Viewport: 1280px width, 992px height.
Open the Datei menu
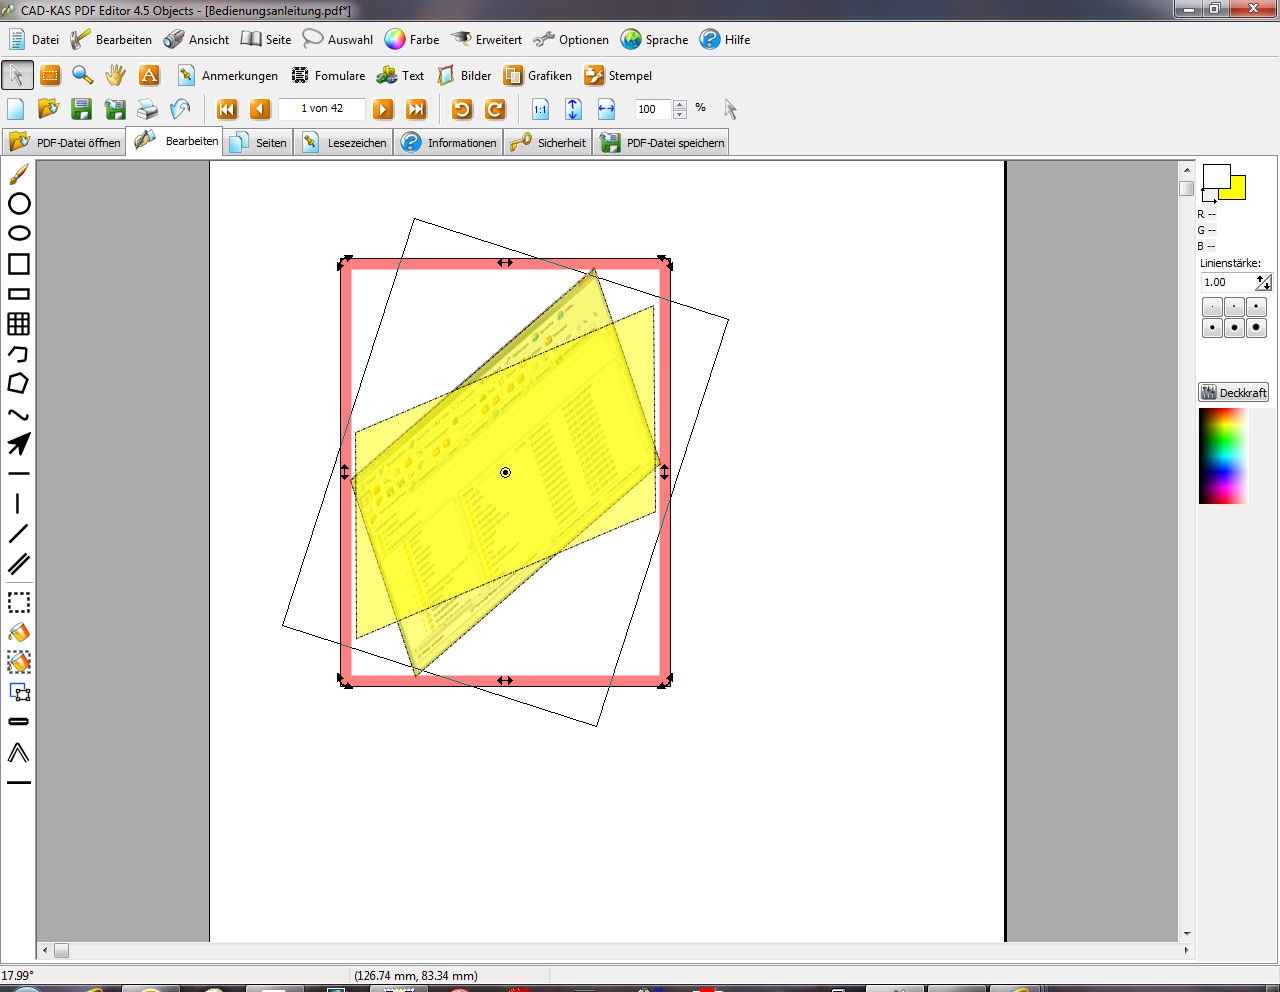[34, 40]
